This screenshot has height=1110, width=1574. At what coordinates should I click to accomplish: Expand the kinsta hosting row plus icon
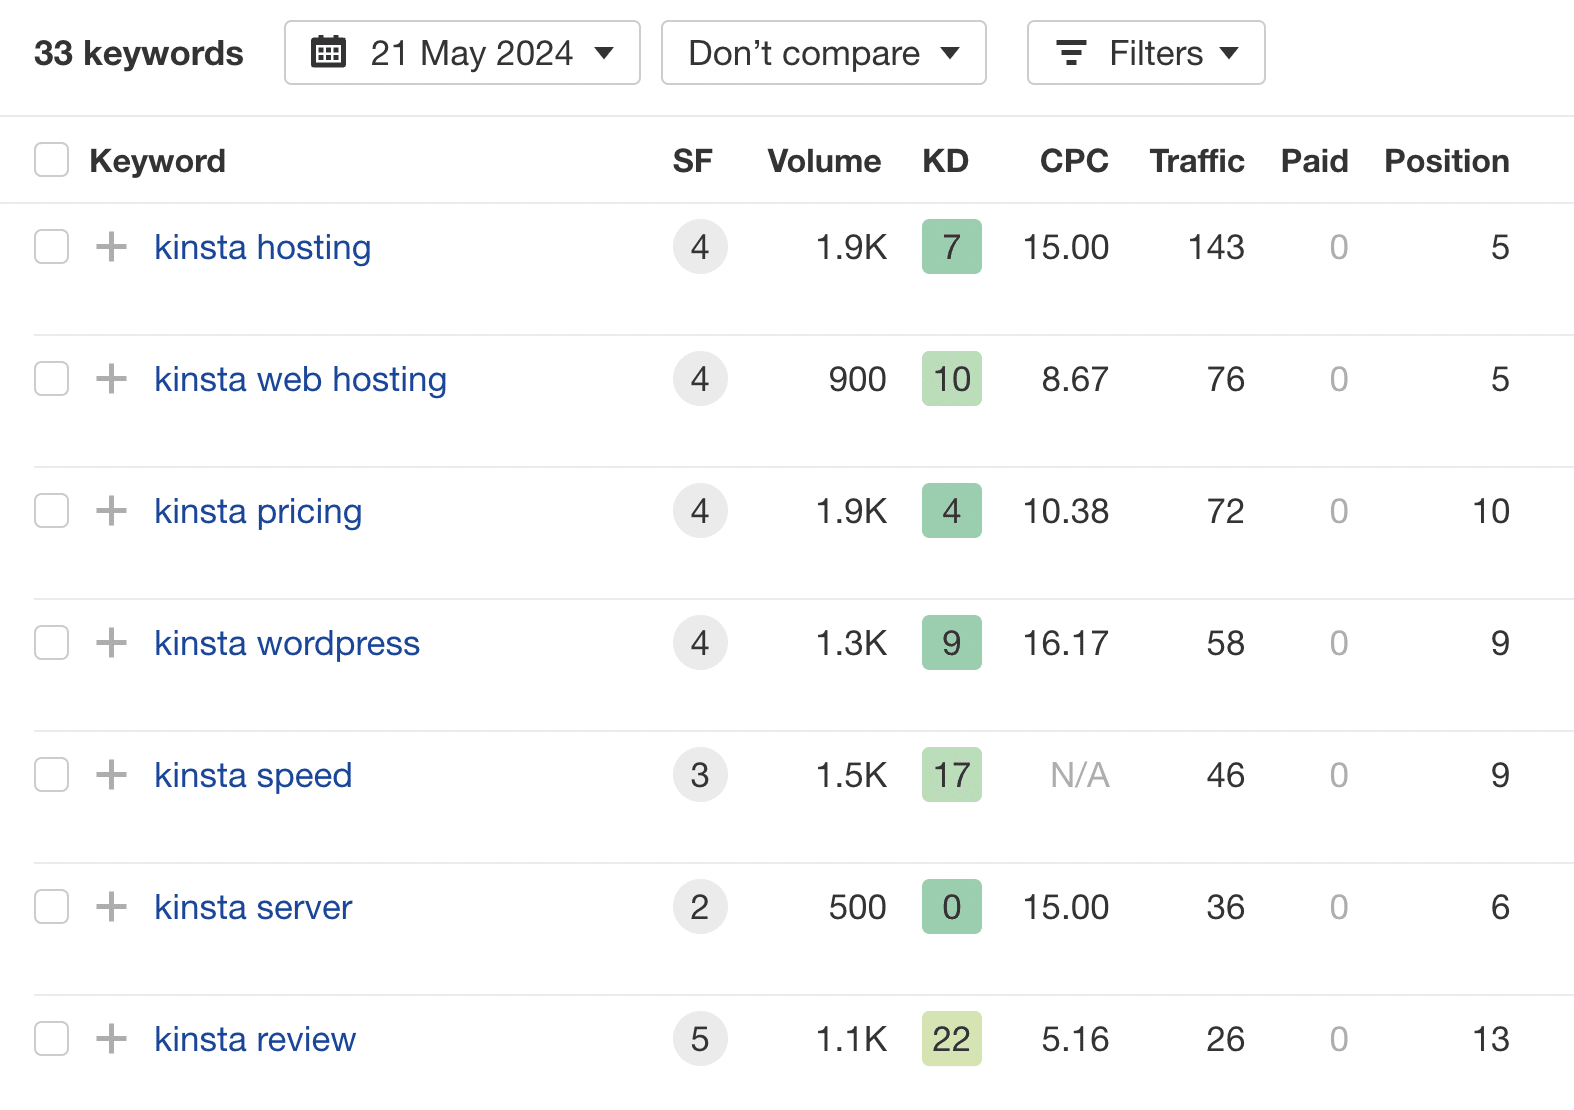click(x=111, y=247)
